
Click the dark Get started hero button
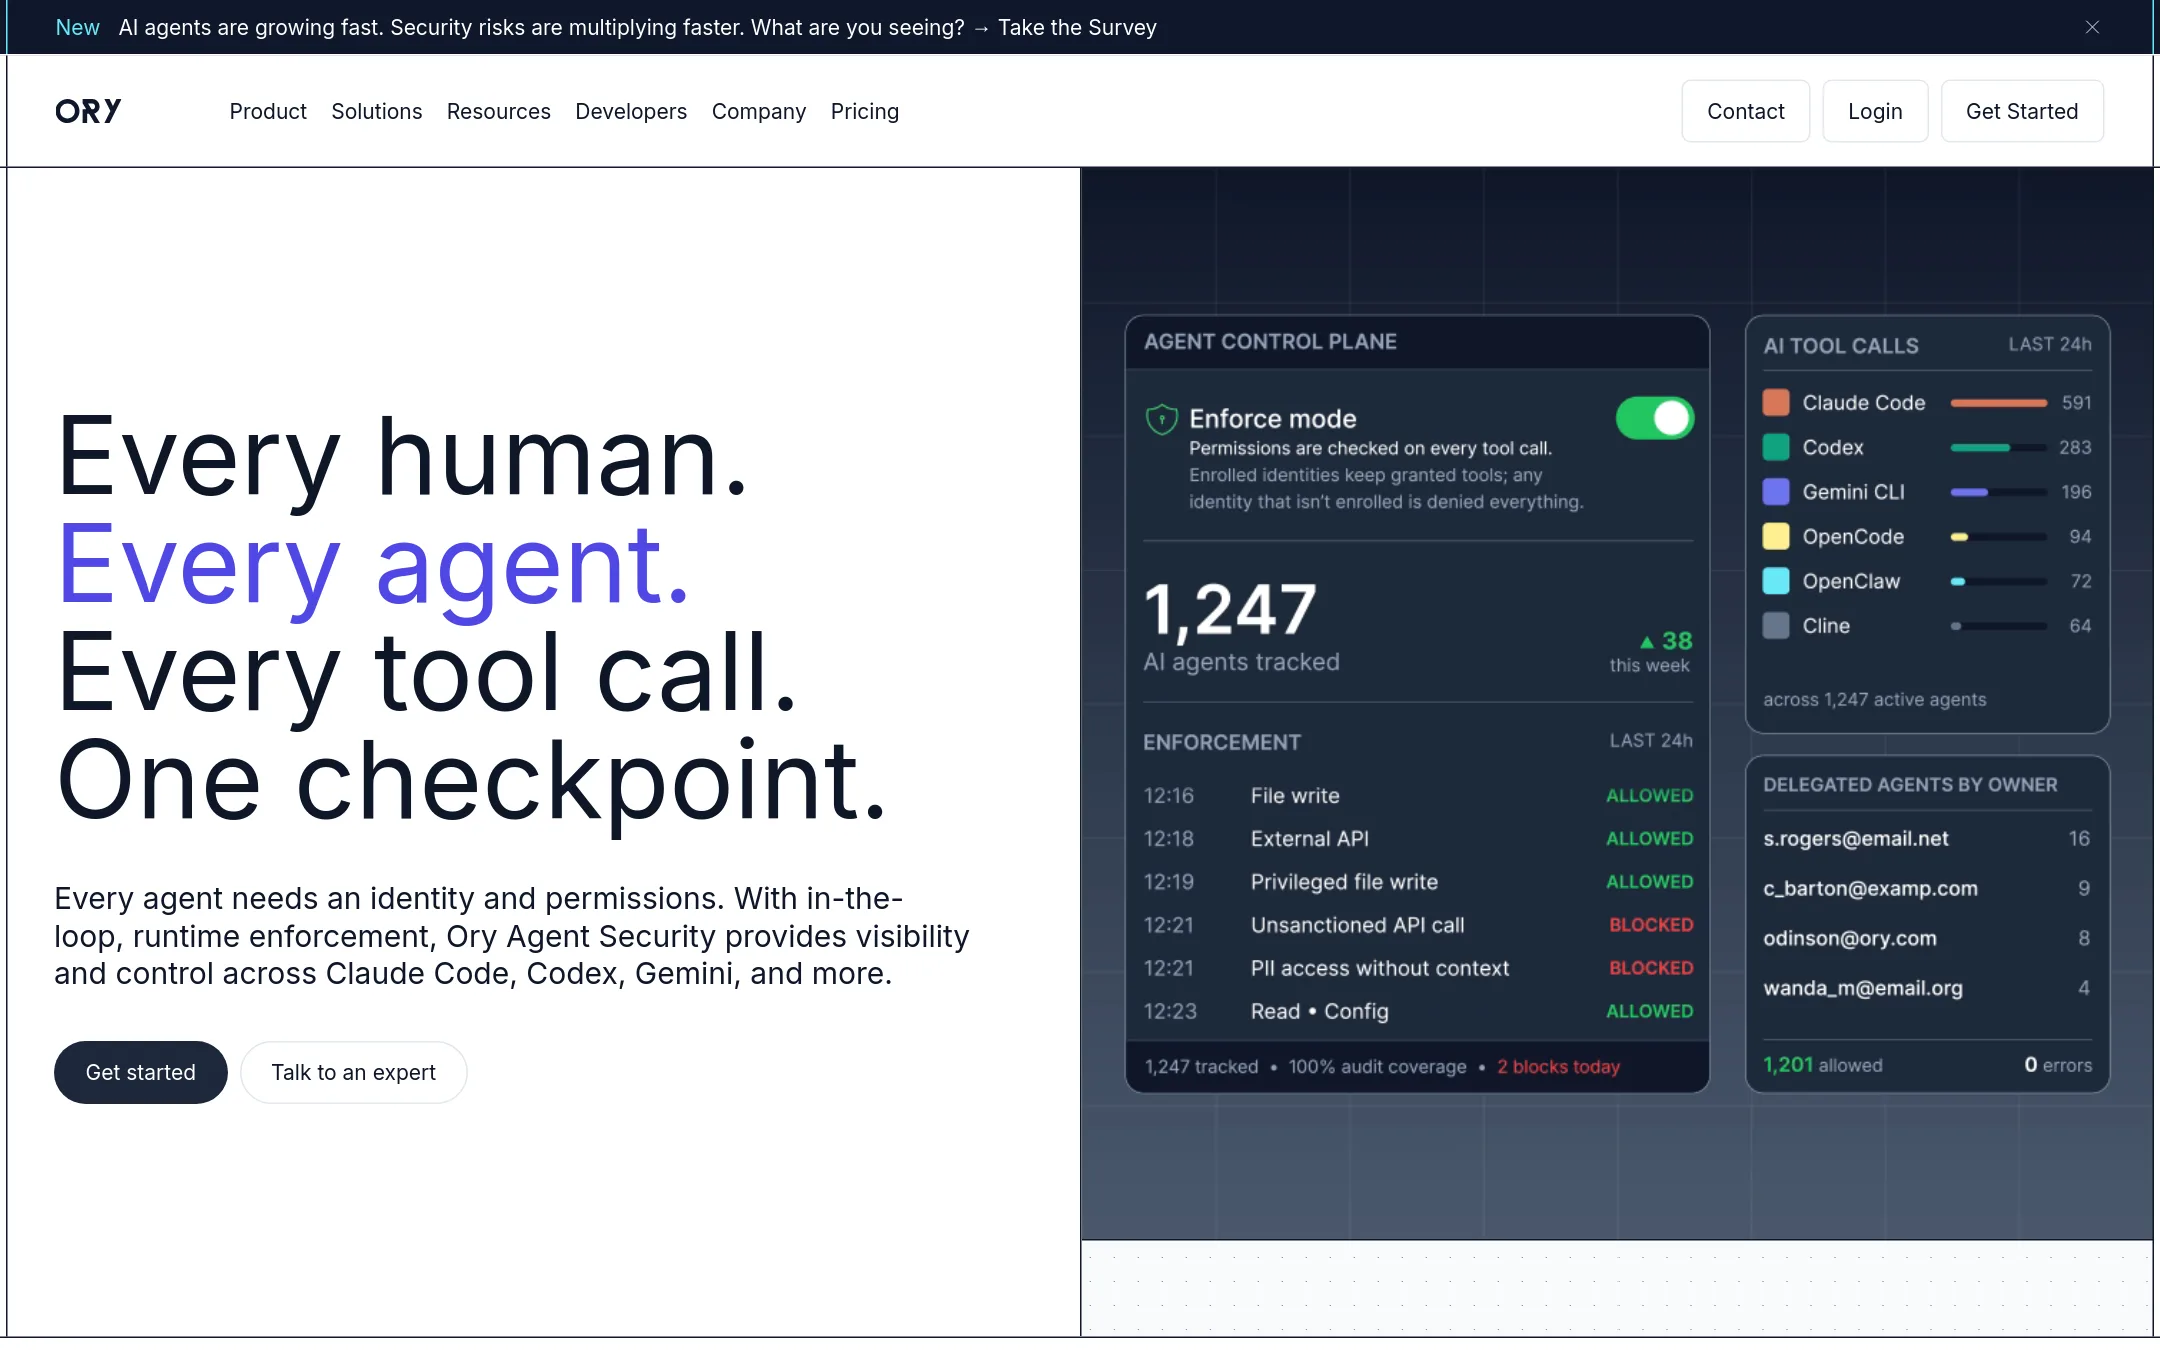141,1072
